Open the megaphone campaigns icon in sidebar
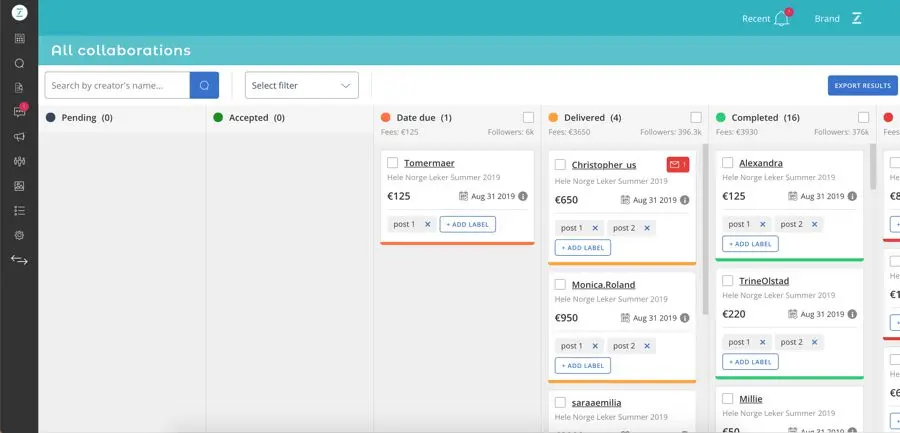 click(x=19, y=137)
